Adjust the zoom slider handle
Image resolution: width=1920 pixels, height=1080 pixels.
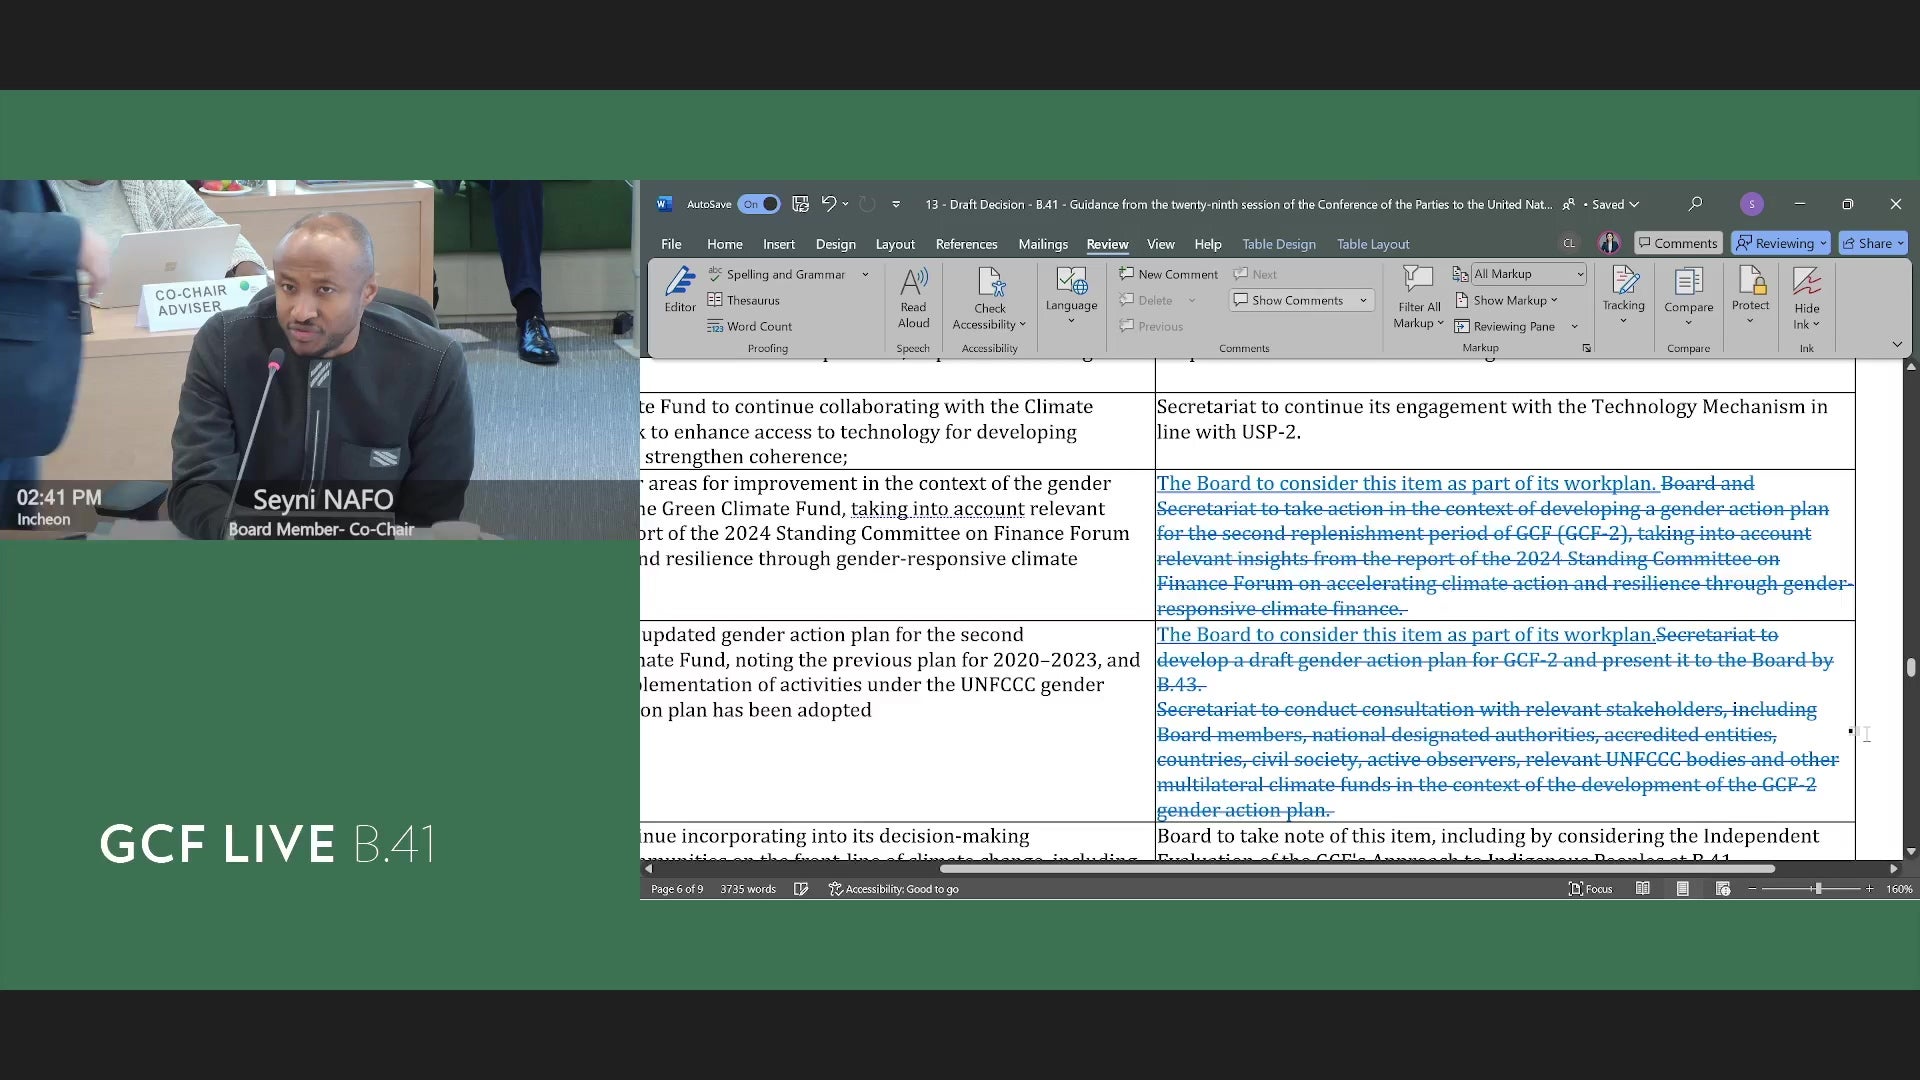(1818, 889)
